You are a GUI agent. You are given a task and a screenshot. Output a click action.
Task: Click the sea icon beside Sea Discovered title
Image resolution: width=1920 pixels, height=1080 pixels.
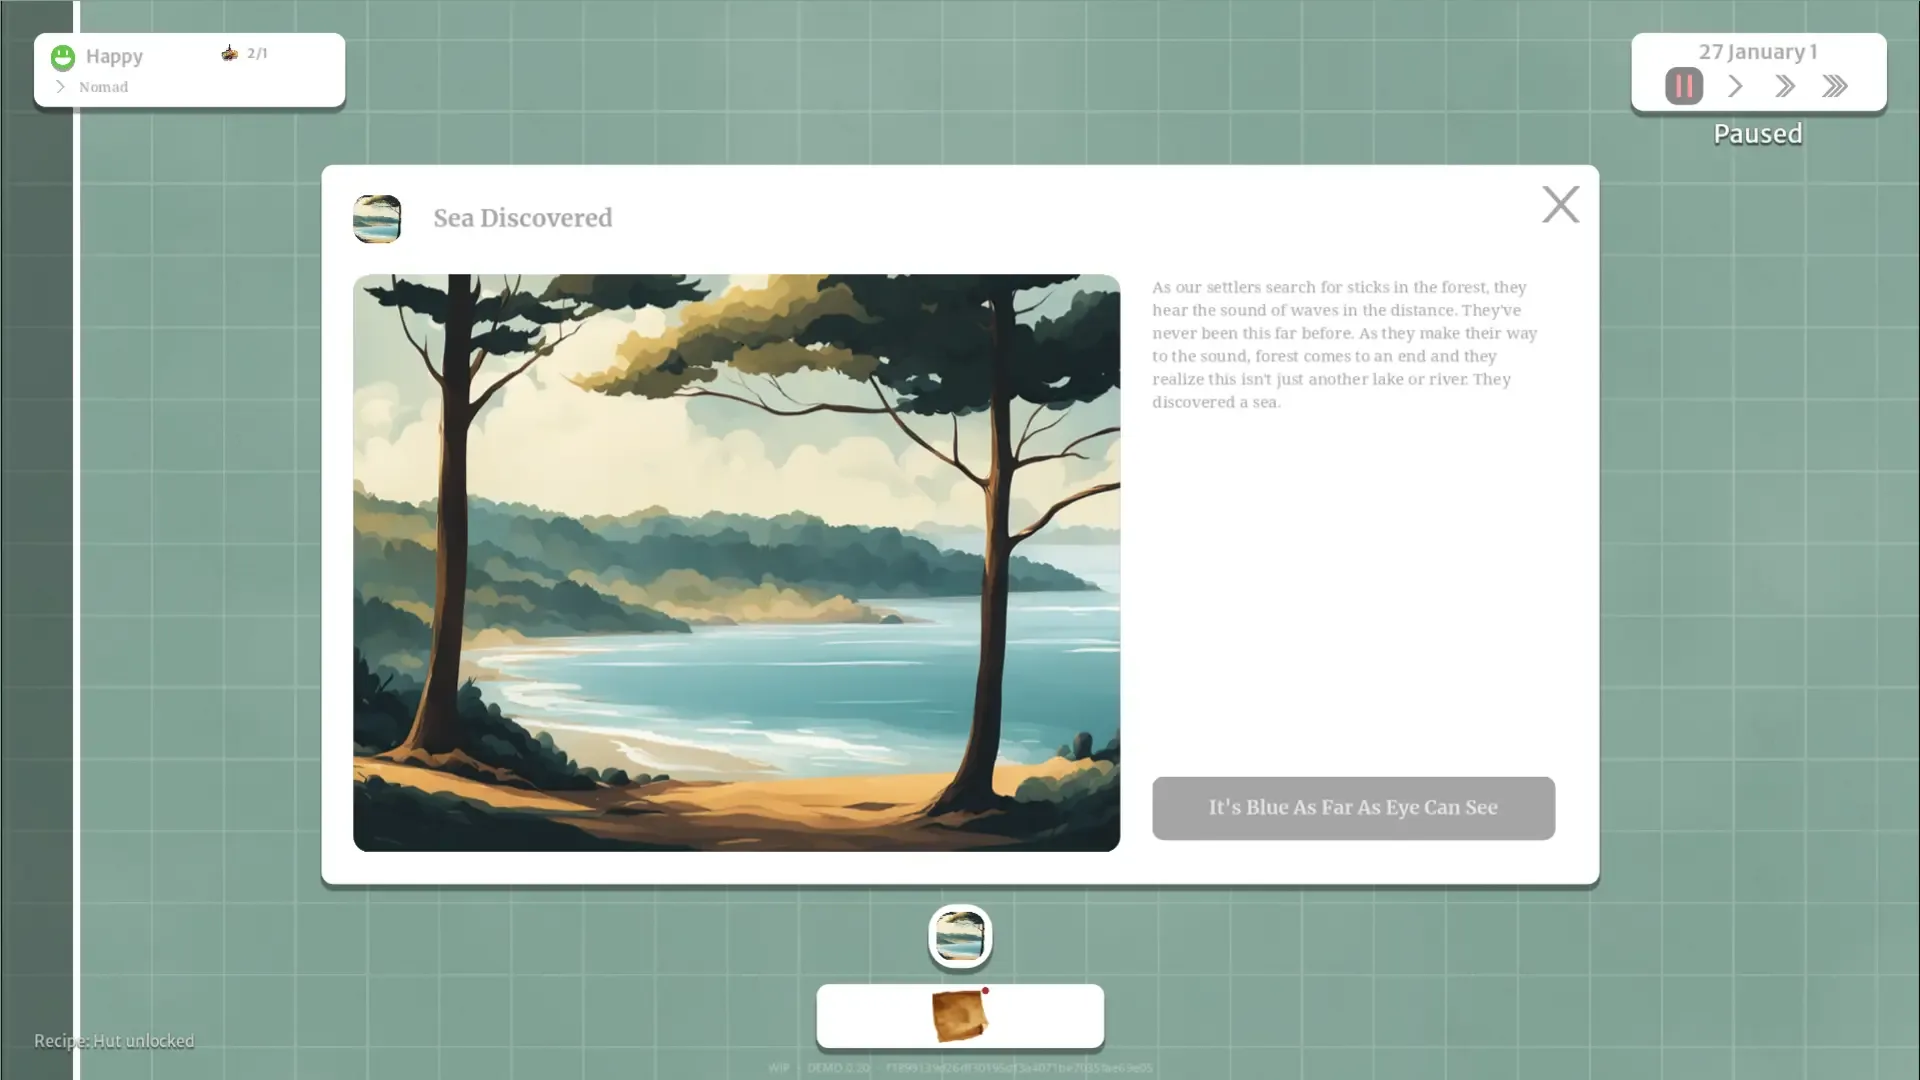(377, 218)
